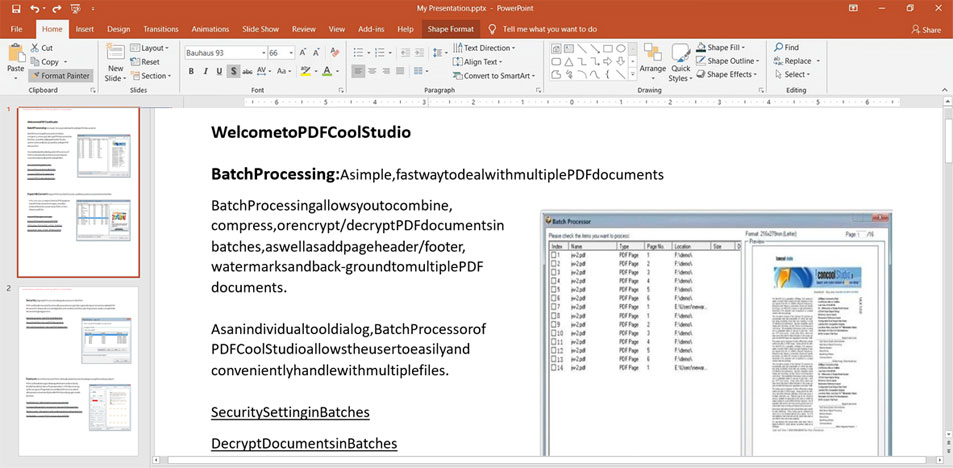
Task: Switch to the Animations tab
Action: [x=210, y=29]
